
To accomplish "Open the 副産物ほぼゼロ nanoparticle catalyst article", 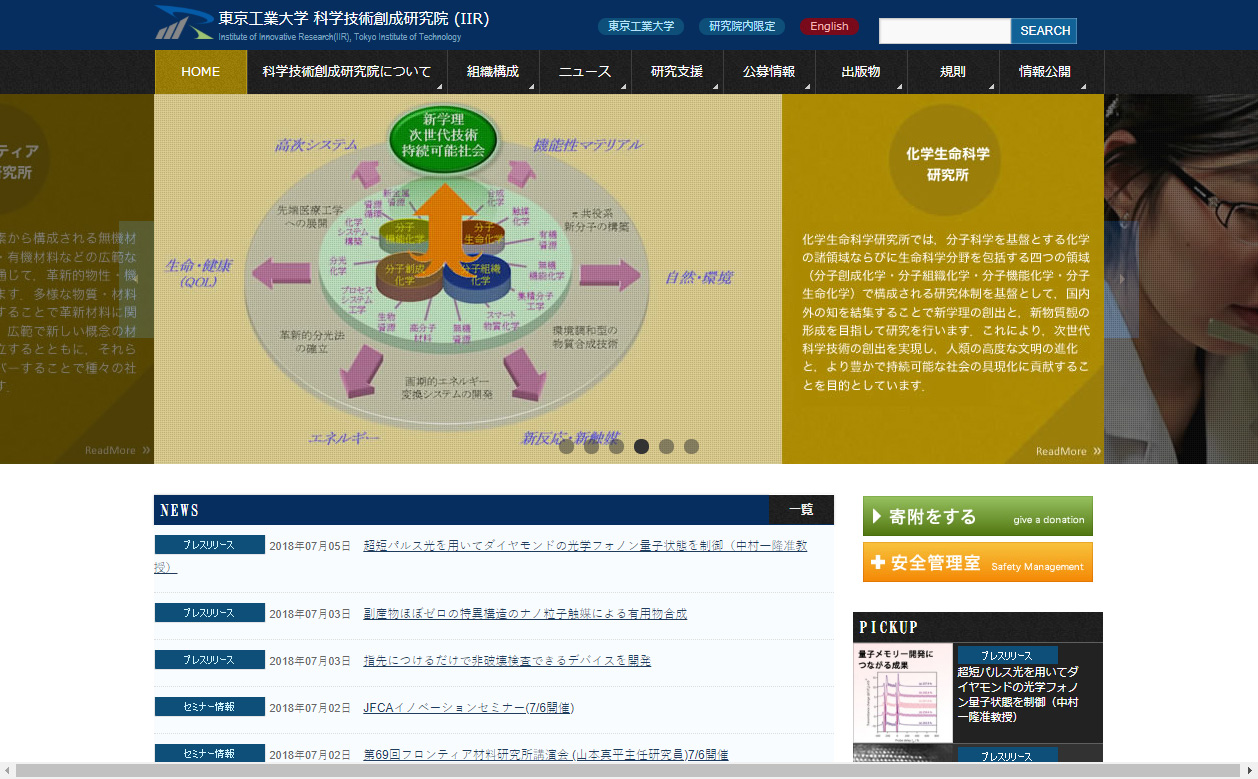I will tap(525, 613).
